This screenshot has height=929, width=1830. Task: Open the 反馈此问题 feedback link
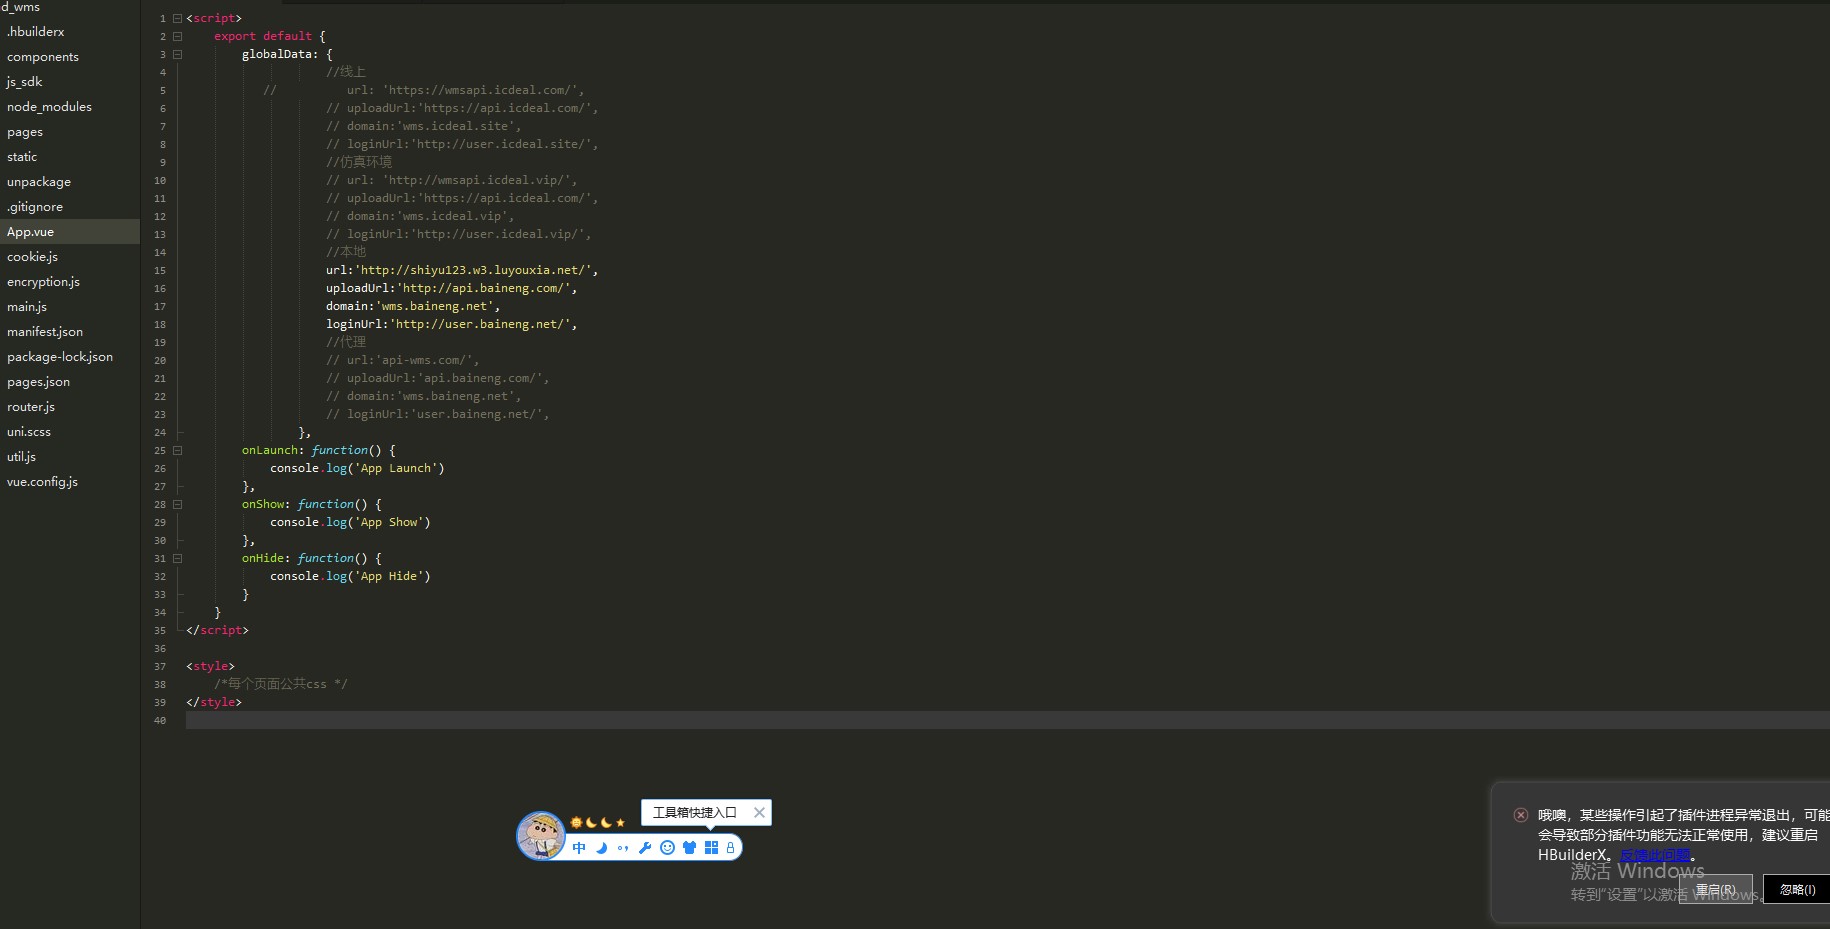(1655, 855)
